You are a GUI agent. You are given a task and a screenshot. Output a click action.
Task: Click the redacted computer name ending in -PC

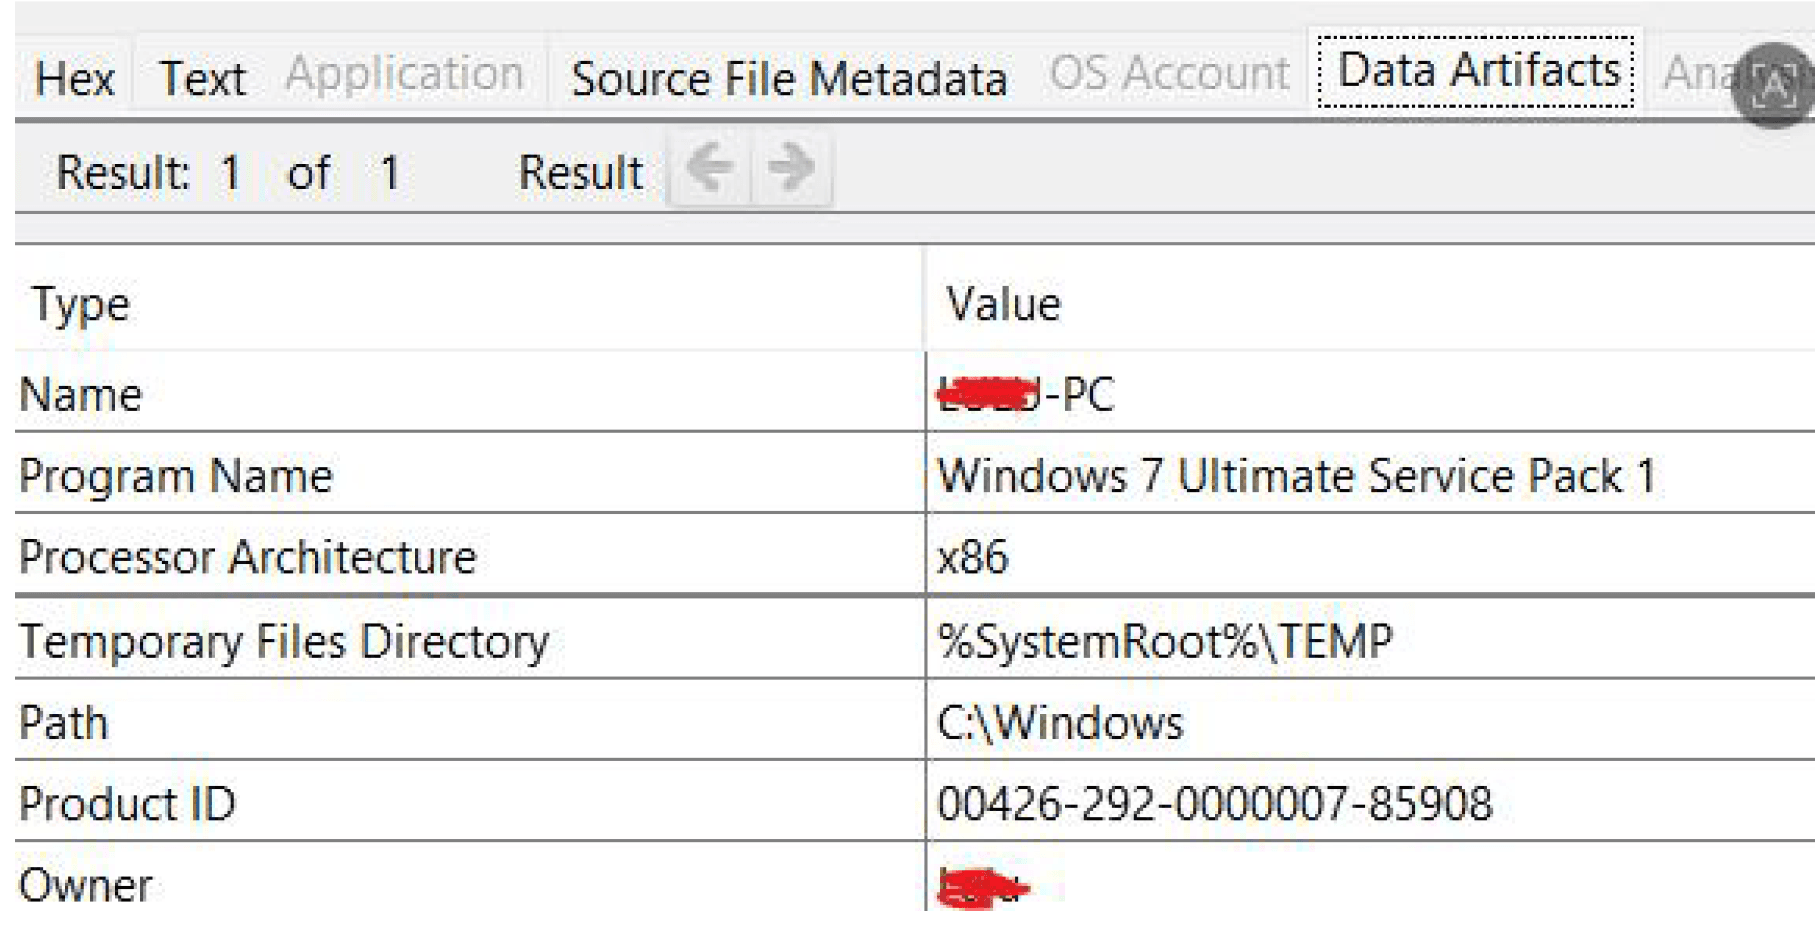point(1025,394)
